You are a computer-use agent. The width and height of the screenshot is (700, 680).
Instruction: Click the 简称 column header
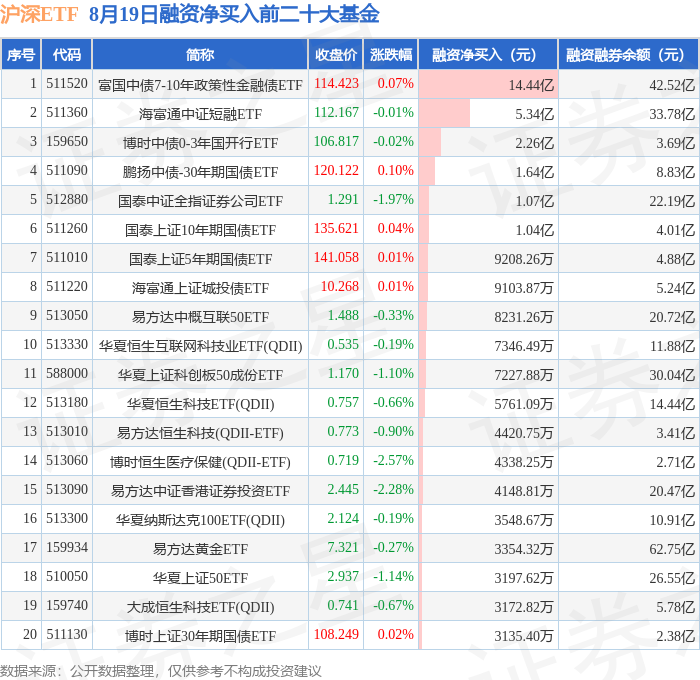(x=200, y=54)
